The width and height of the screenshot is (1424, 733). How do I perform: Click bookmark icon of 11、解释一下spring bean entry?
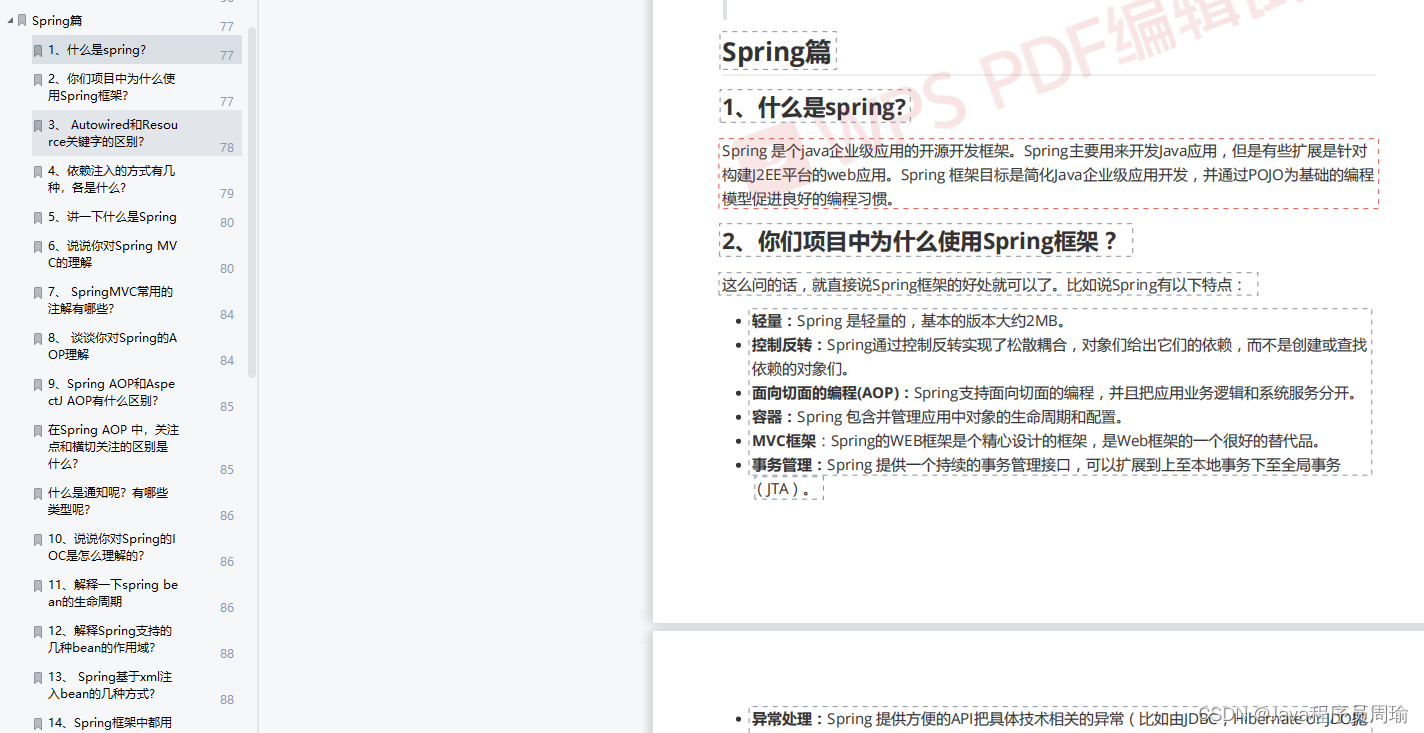point(38,585)
